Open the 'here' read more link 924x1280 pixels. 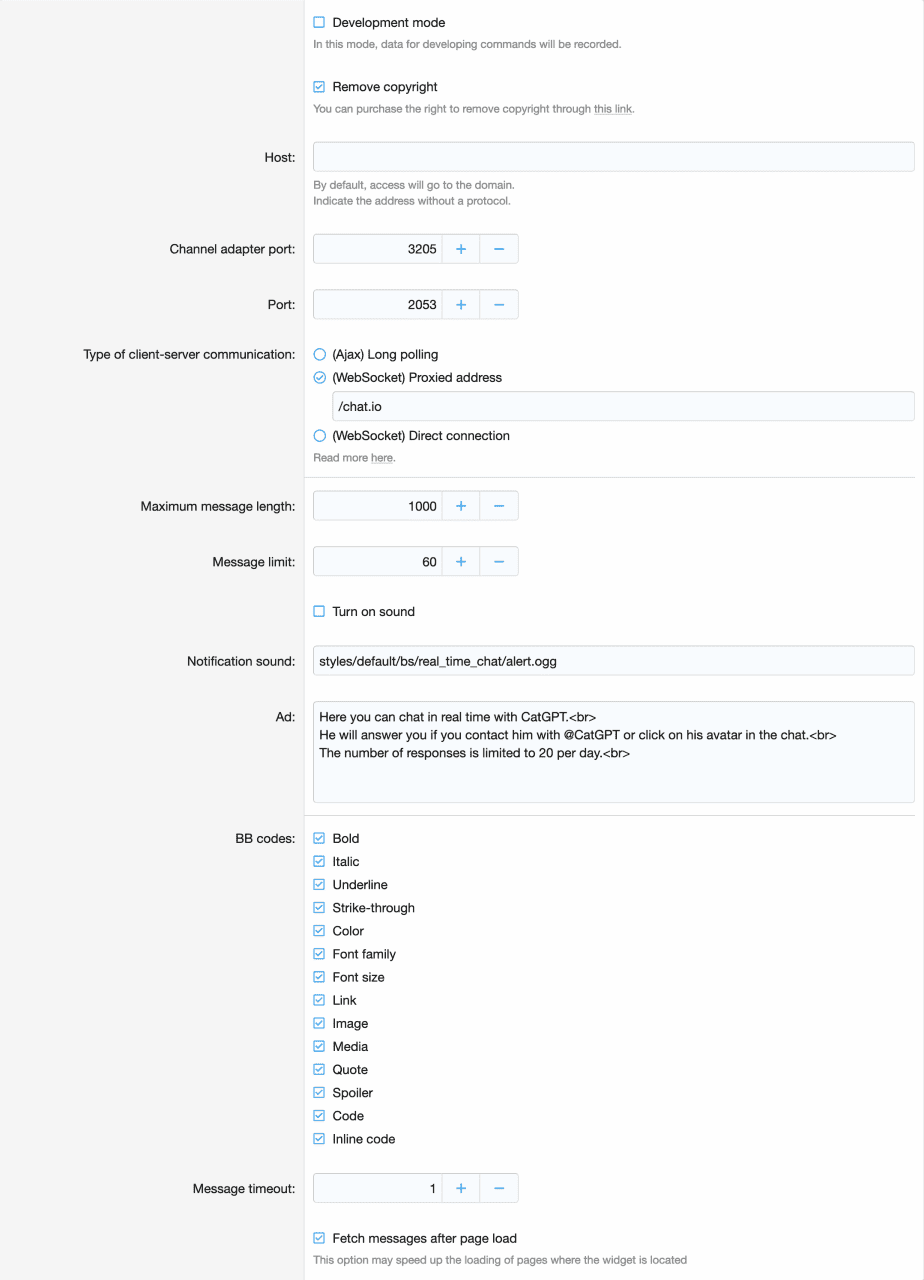click(381, 458)
